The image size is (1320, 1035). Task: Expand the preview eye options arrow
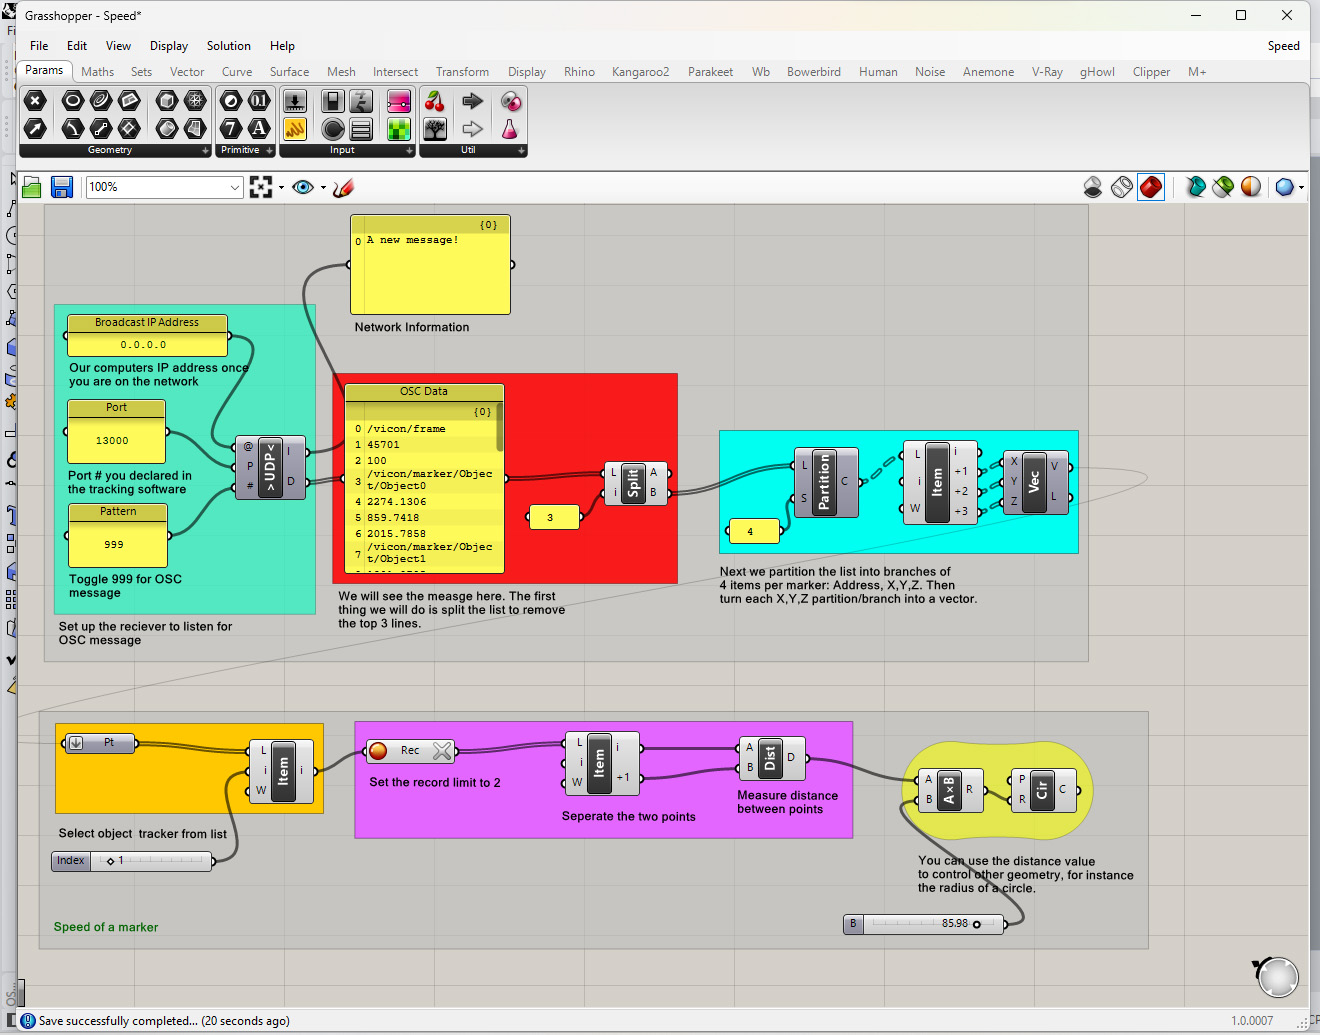pyautogui.click(x=323, y=187)
